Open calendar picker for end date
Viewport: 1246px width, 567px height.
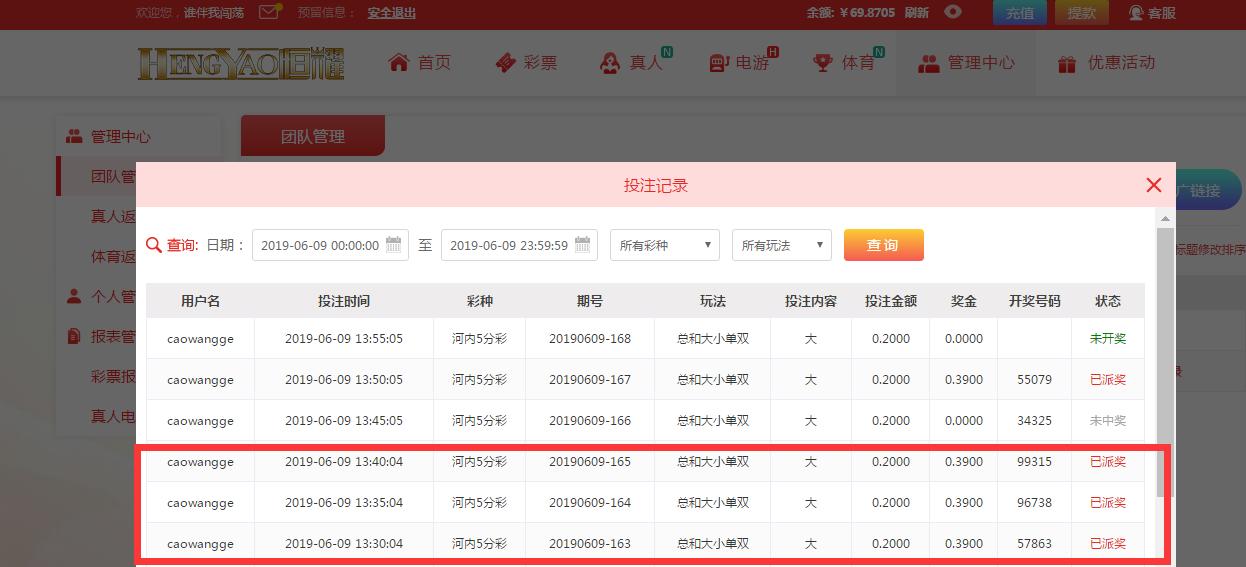point(583,245)
